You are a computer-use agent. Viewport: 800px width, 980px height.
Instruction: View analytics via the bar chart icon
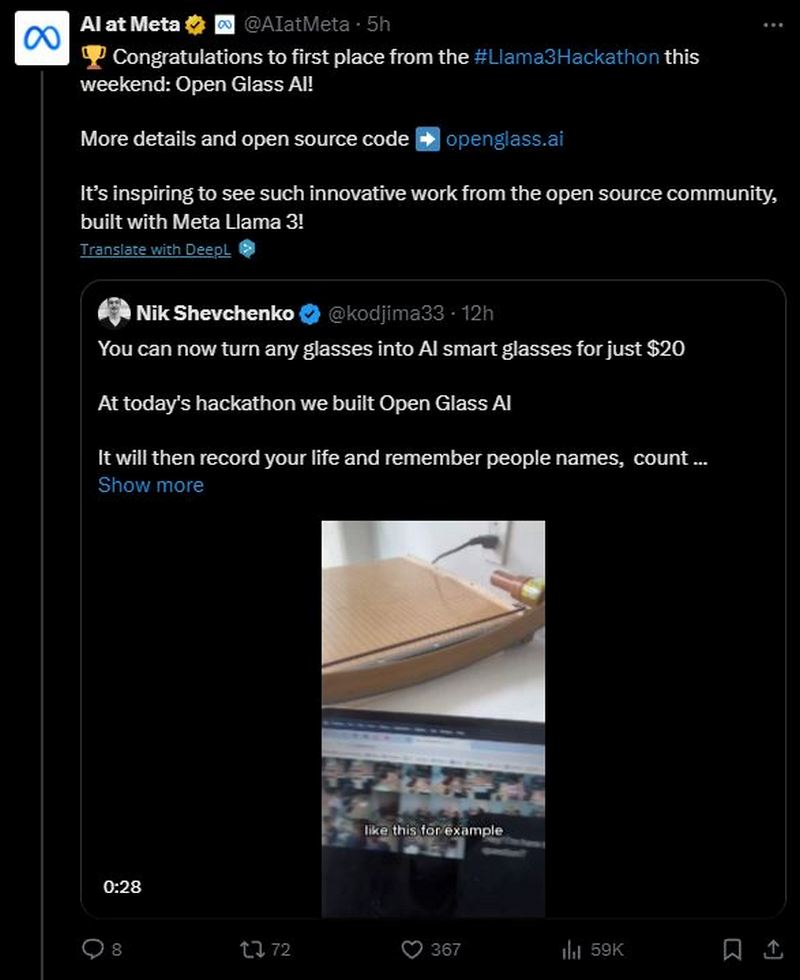click(x=571, y=949)
